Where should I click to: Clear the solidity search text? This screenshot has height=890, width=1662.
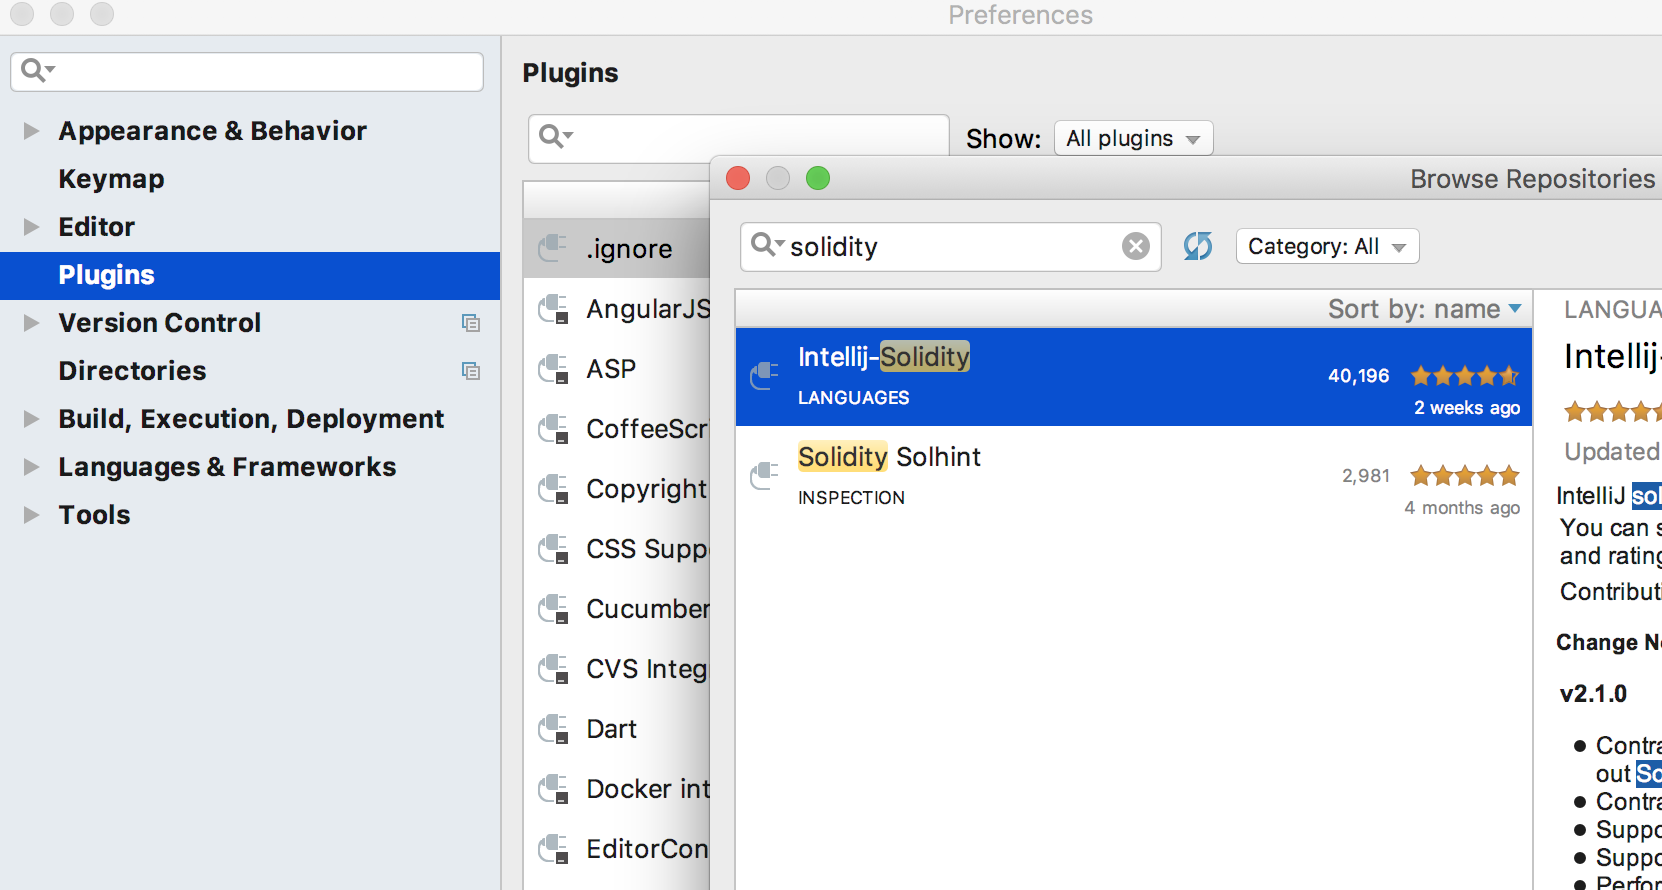point(1136,246)
